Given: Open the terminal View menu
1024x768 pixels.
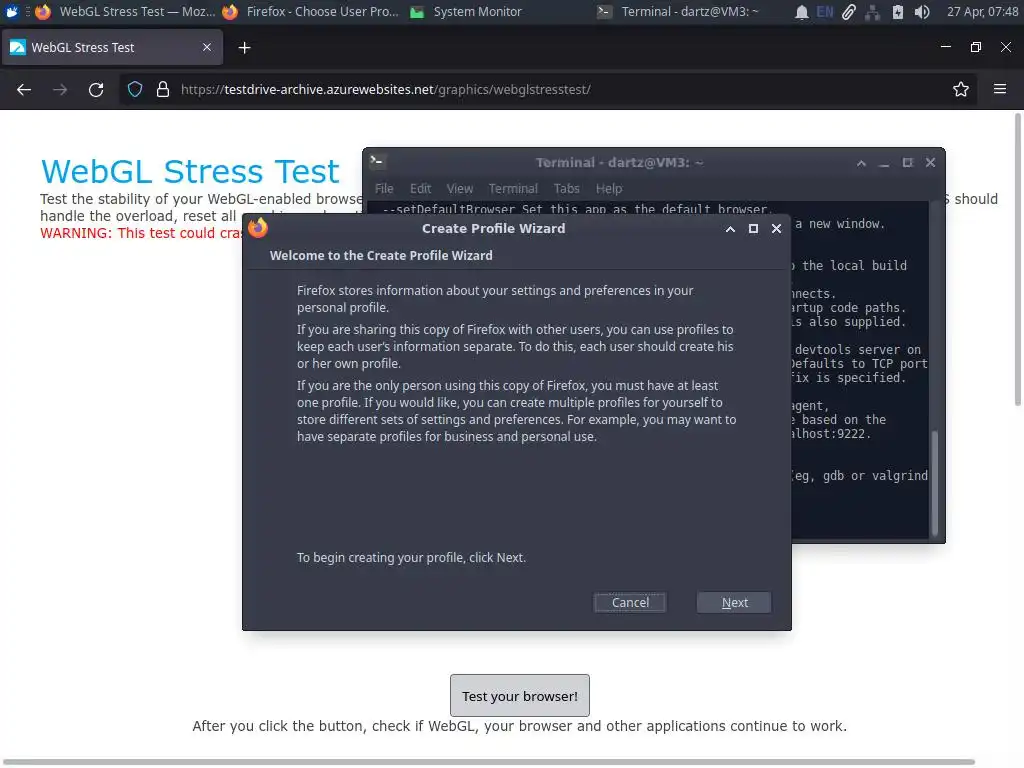Looking at the screenshot, I should [460, 188].
